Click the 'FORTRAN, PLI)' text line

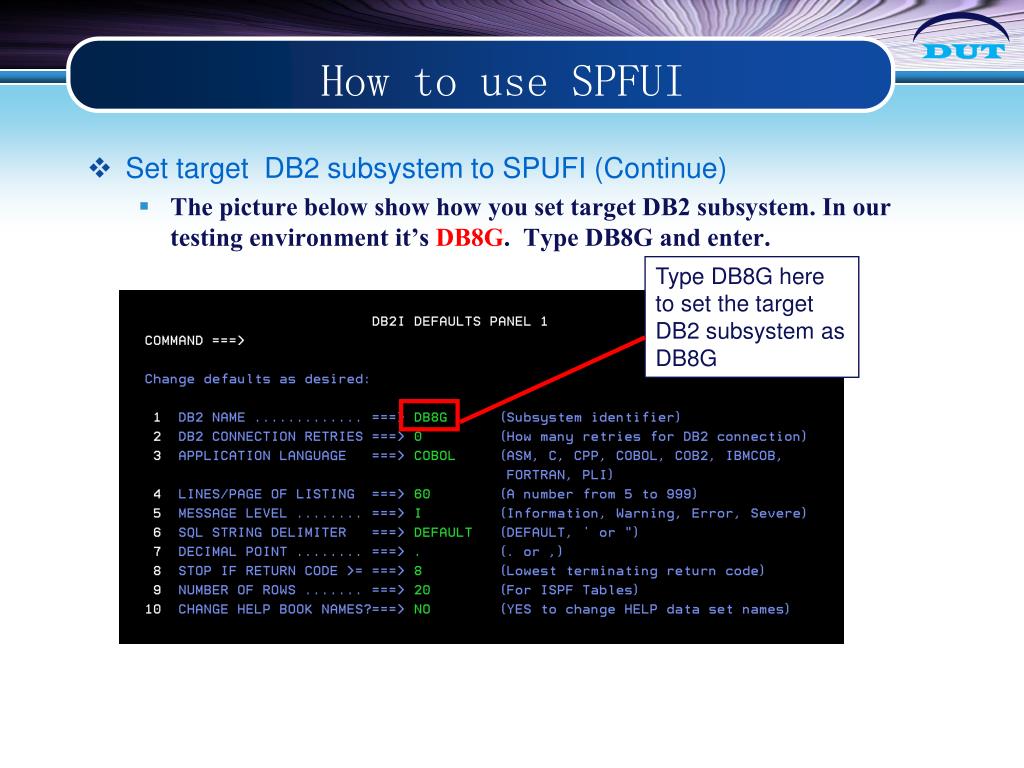click(x=560, y=475)
